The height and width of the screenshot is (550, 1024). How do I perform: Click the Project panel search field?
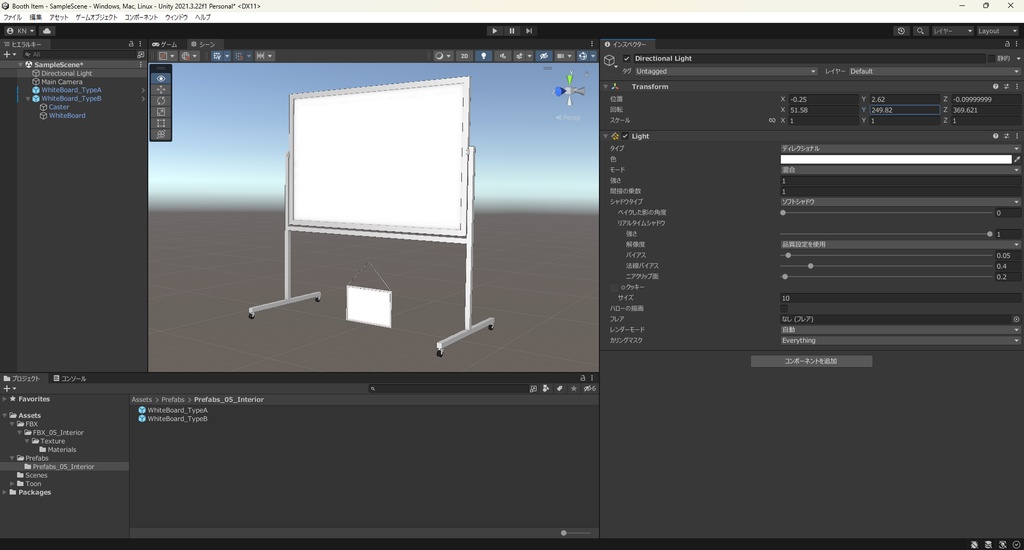(447, 389)
